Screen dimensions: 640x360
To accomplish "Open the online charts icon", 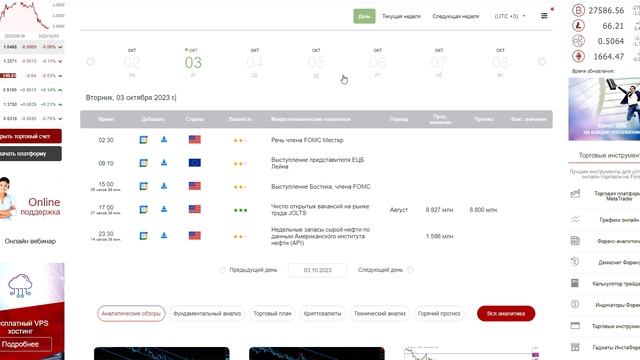I will click(x=575, y=220).
